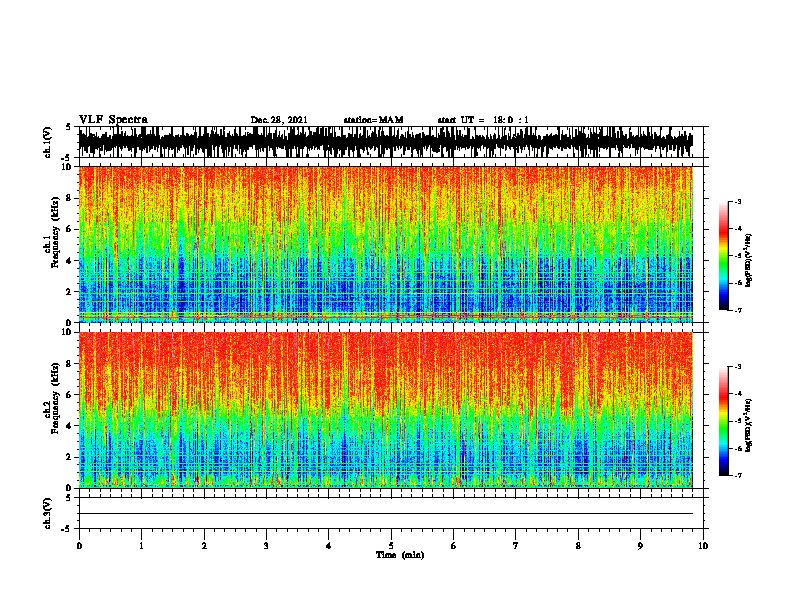Click the "ch.1(V)" waveform axis label
Image resolution: width=792 pixels, height=612 pixels.
point(48,142)
